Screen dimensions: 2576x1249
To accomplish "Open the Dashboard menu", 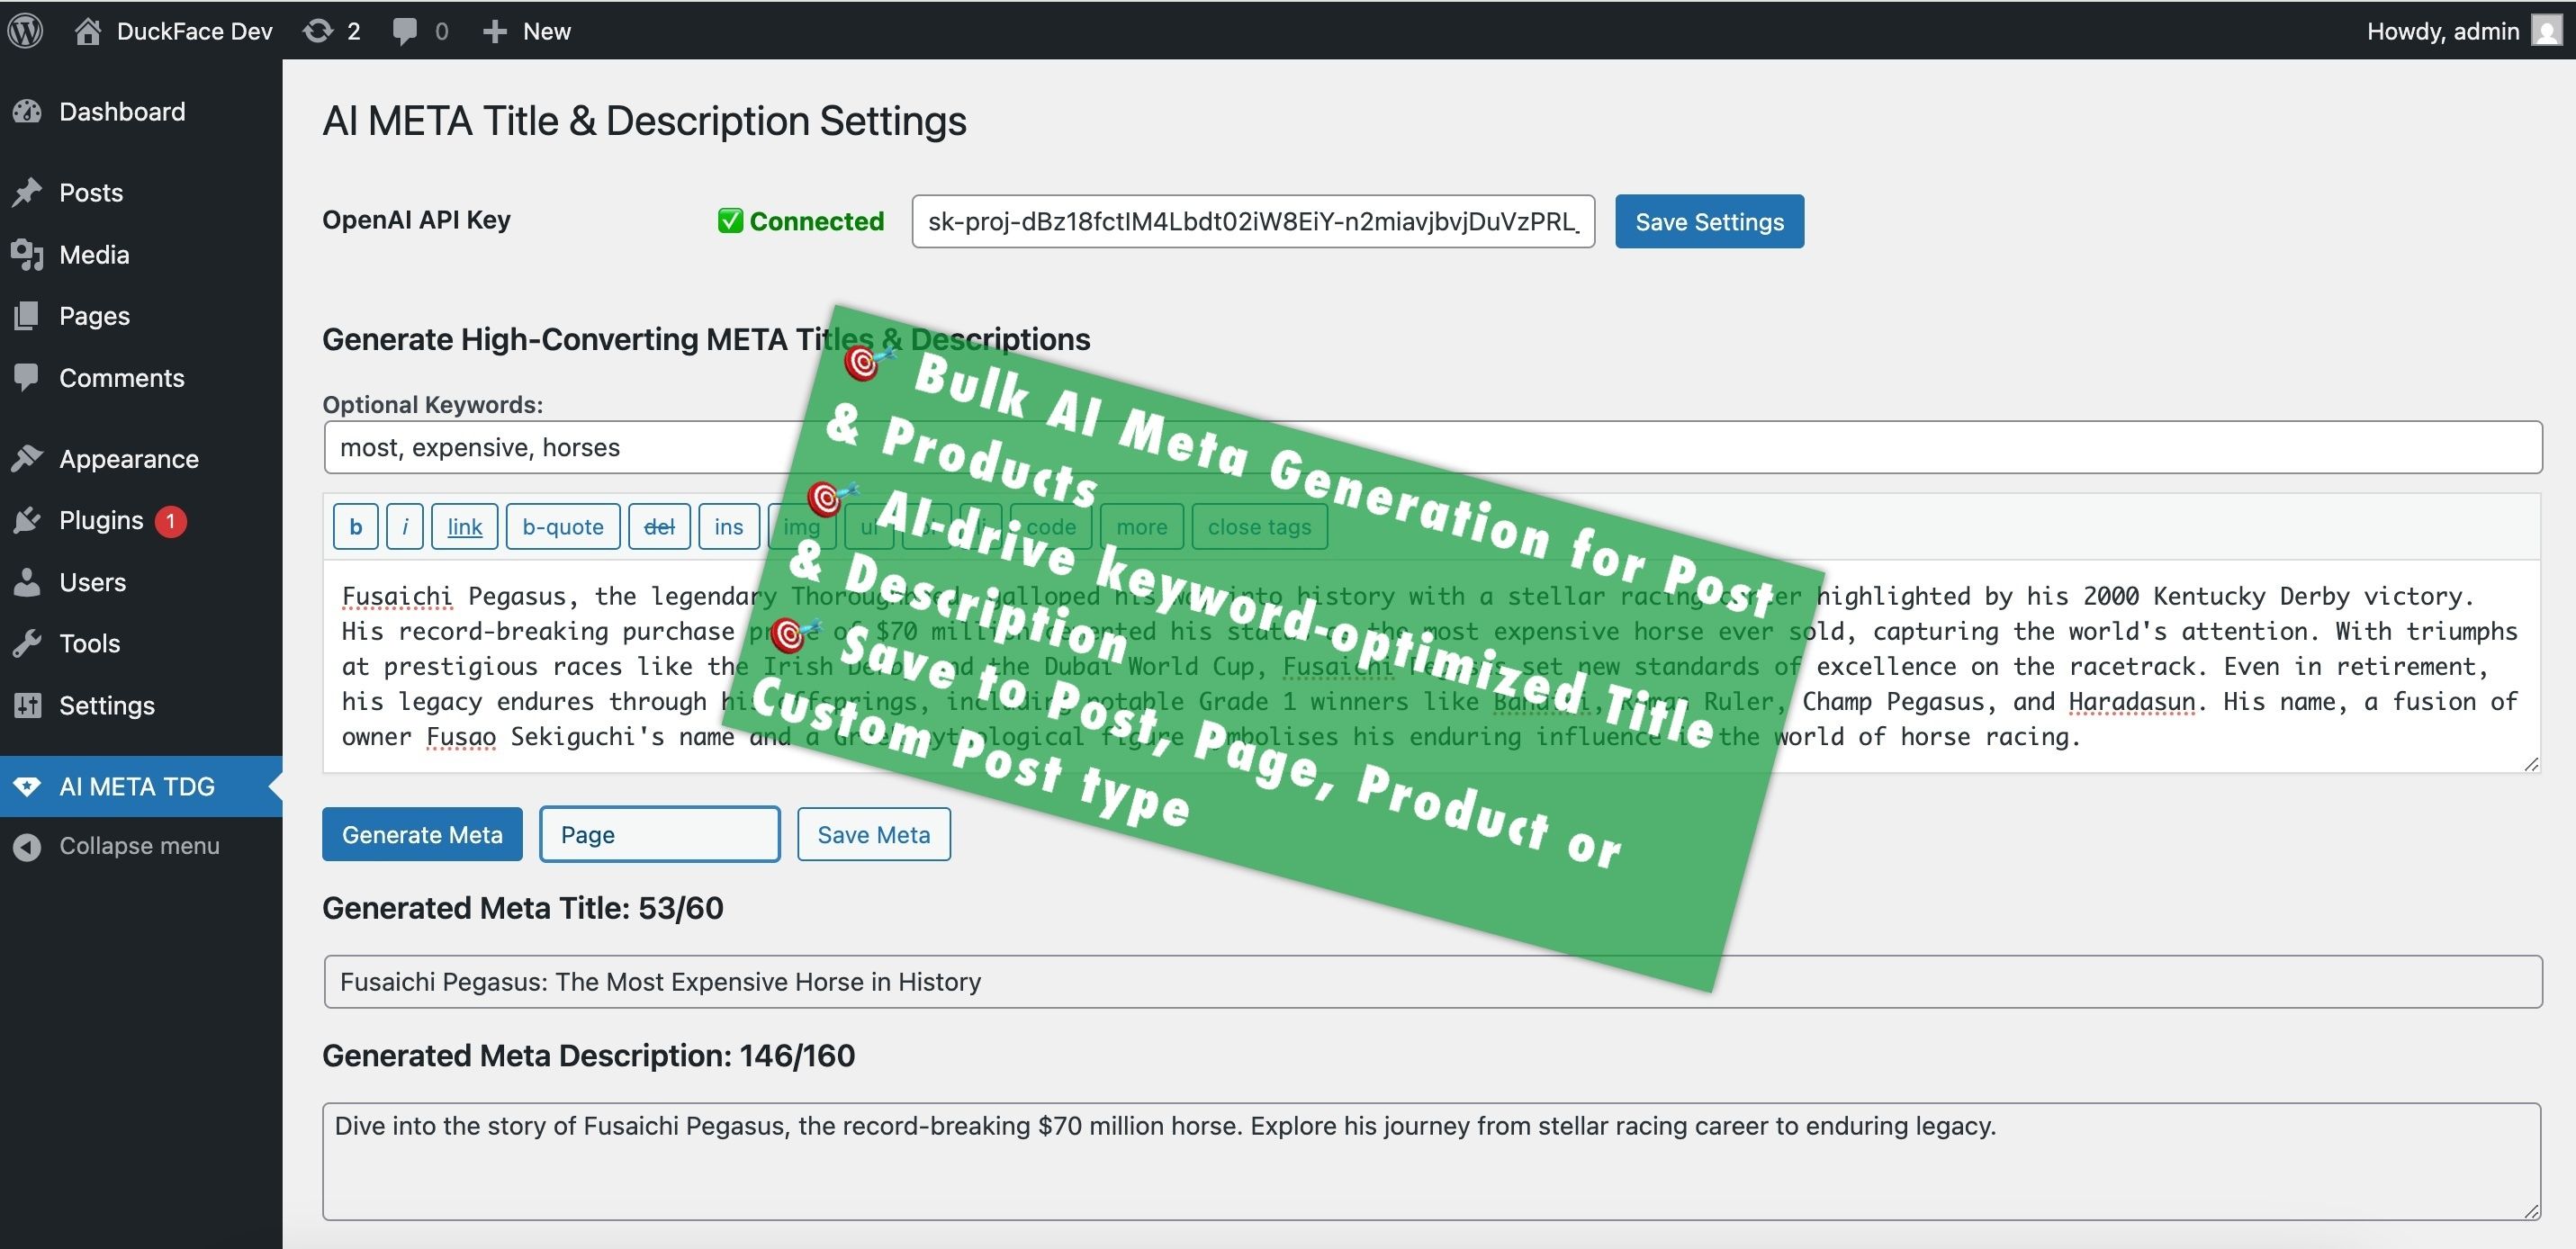I will (x=121, y=111).
